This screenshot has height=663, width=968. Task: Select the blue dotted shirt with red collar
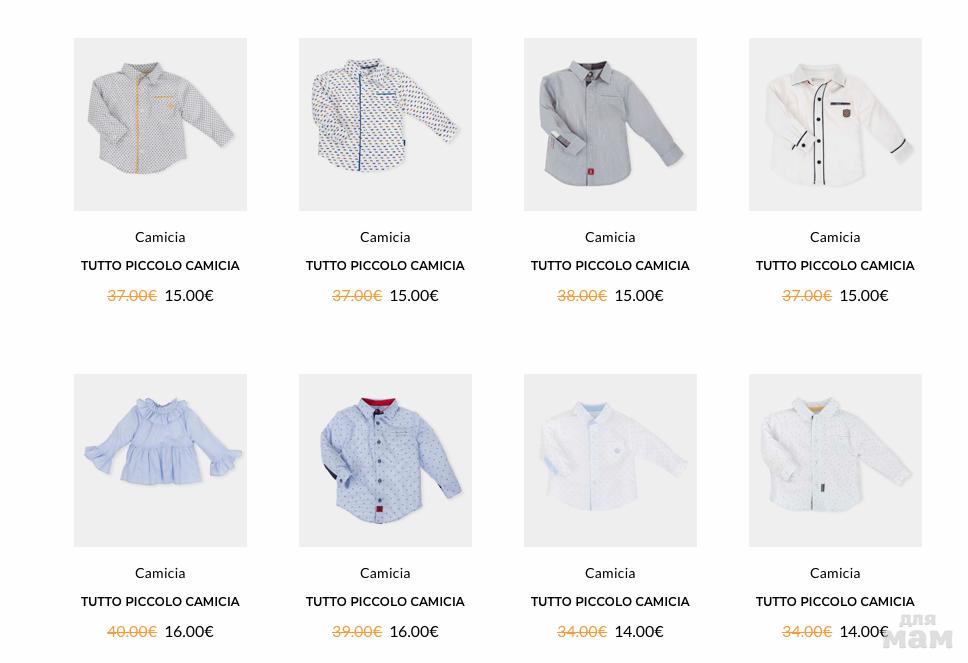pos(385,460)
